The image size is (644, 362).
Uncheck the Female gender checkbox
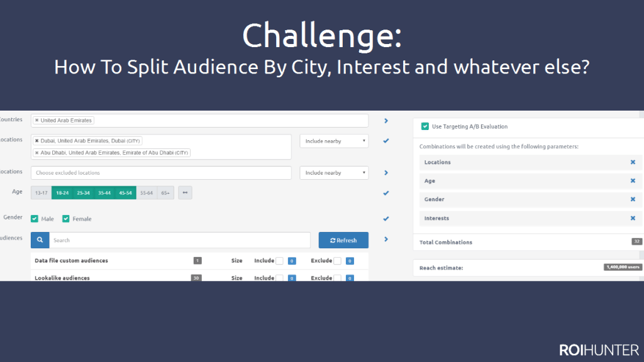[x=66, y=219]
